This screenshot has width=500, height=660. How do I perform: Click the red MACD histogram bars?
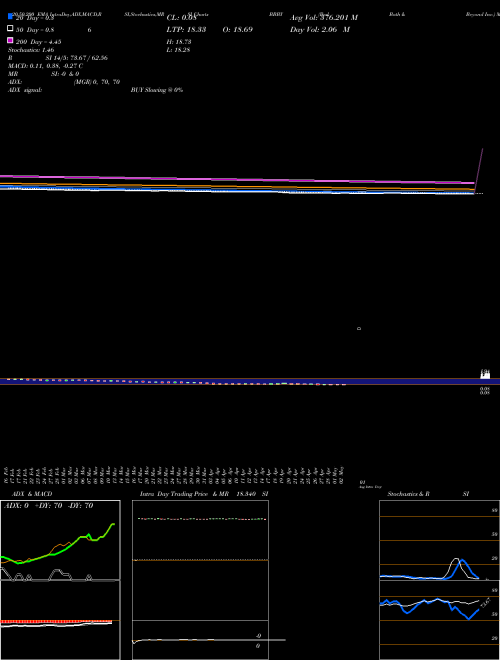pos(56,621)
